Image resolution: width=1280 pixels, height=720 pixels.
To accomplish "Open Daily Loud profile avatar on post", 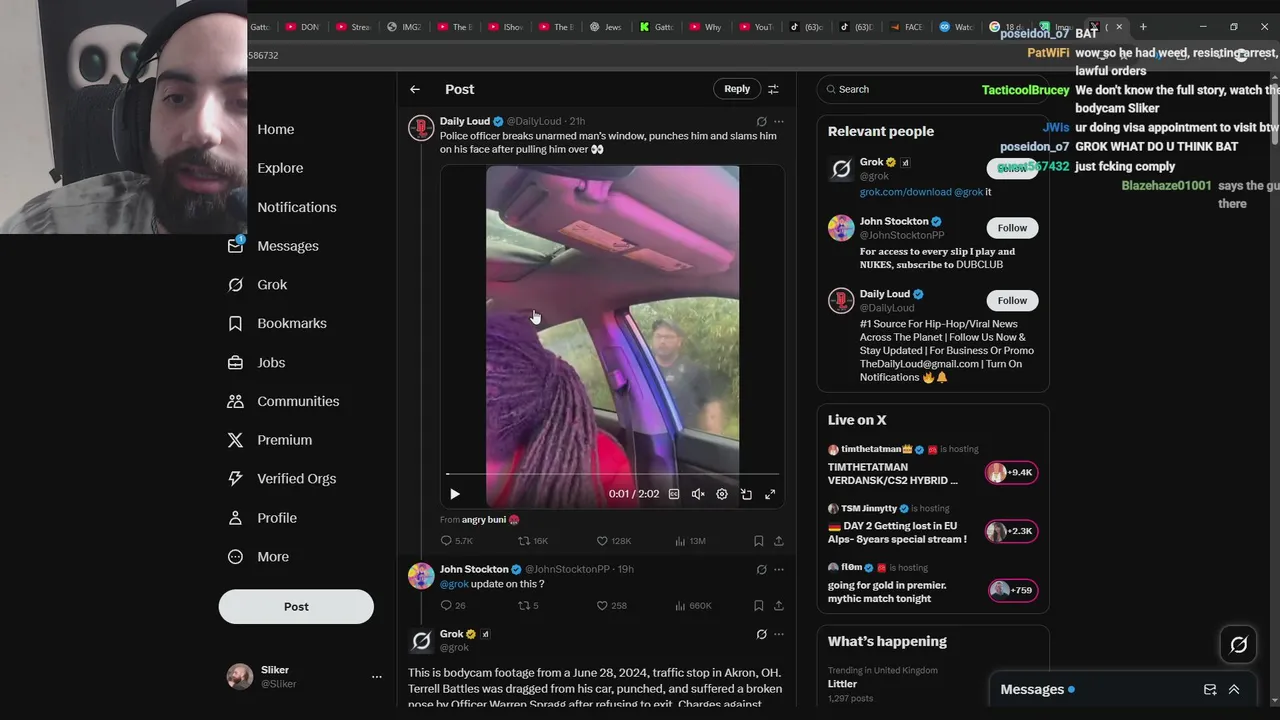I will [421, 128].
